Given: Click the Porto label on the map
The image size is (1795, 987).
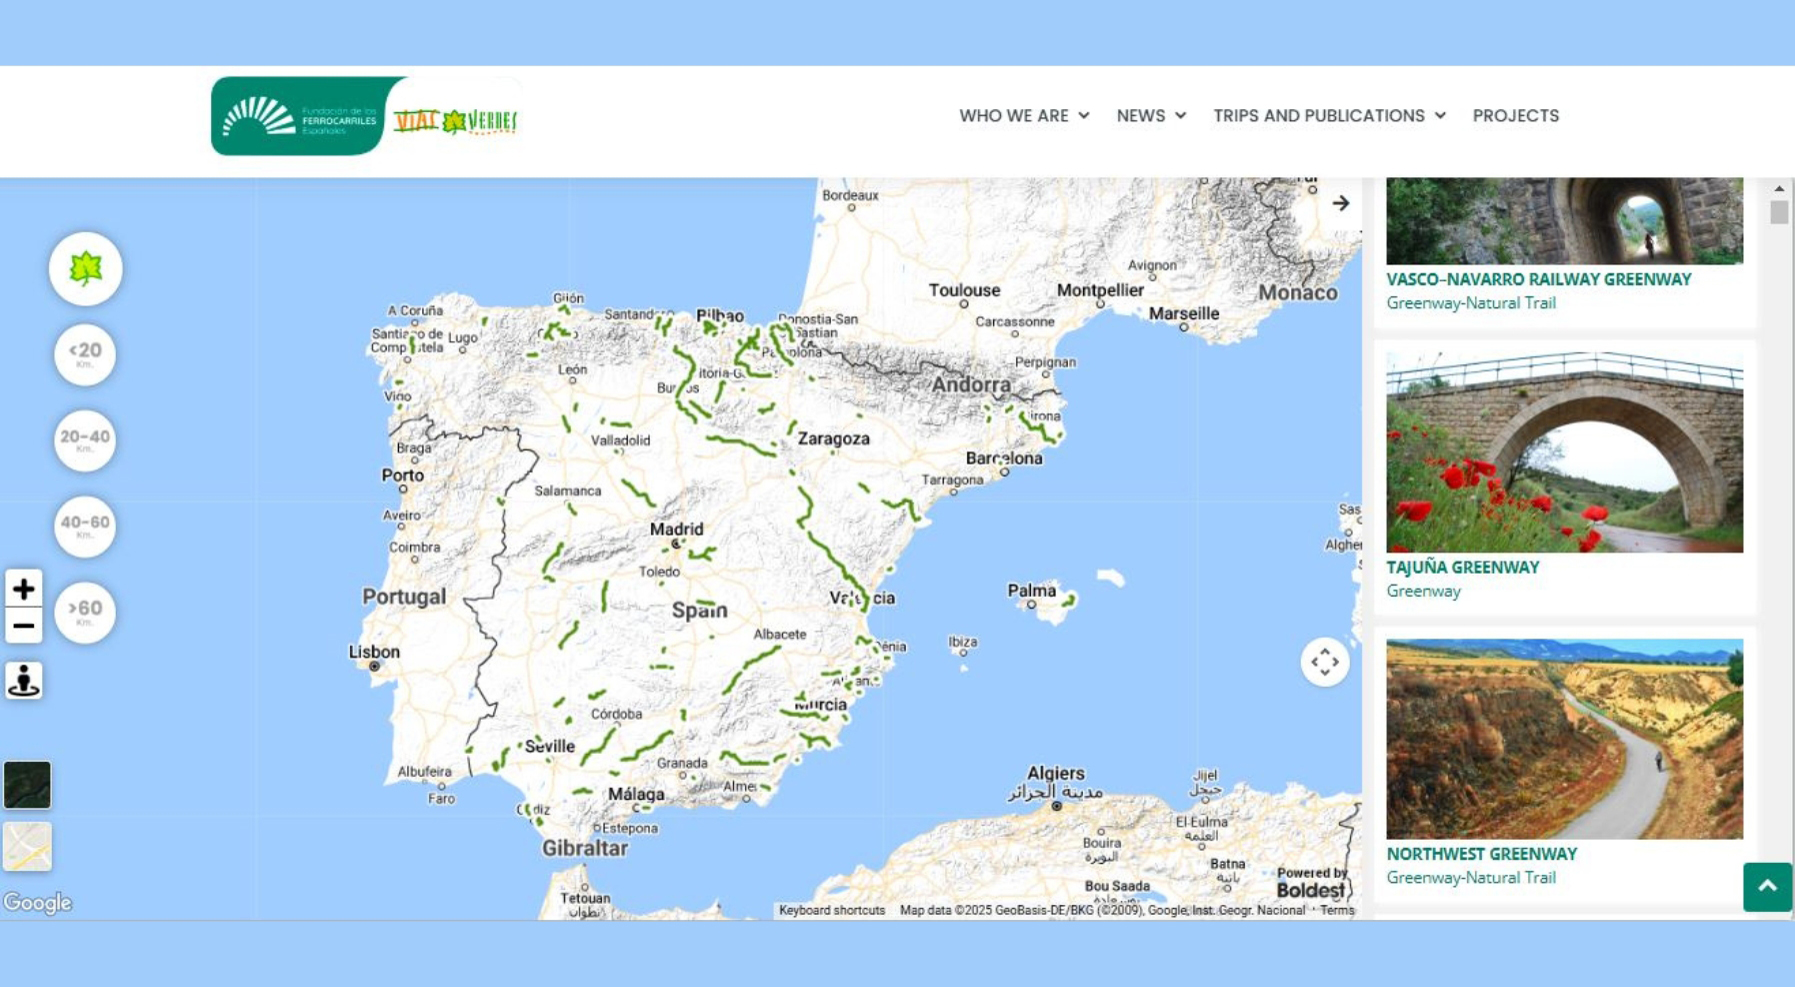Looking at the screenshot, I should (402, 476).
